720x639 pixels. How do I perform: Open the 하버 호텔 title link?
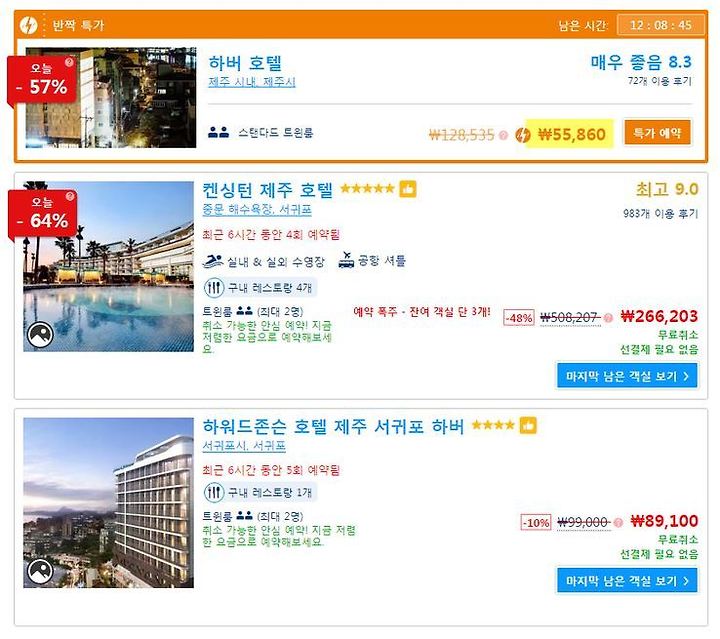(245, 63)
